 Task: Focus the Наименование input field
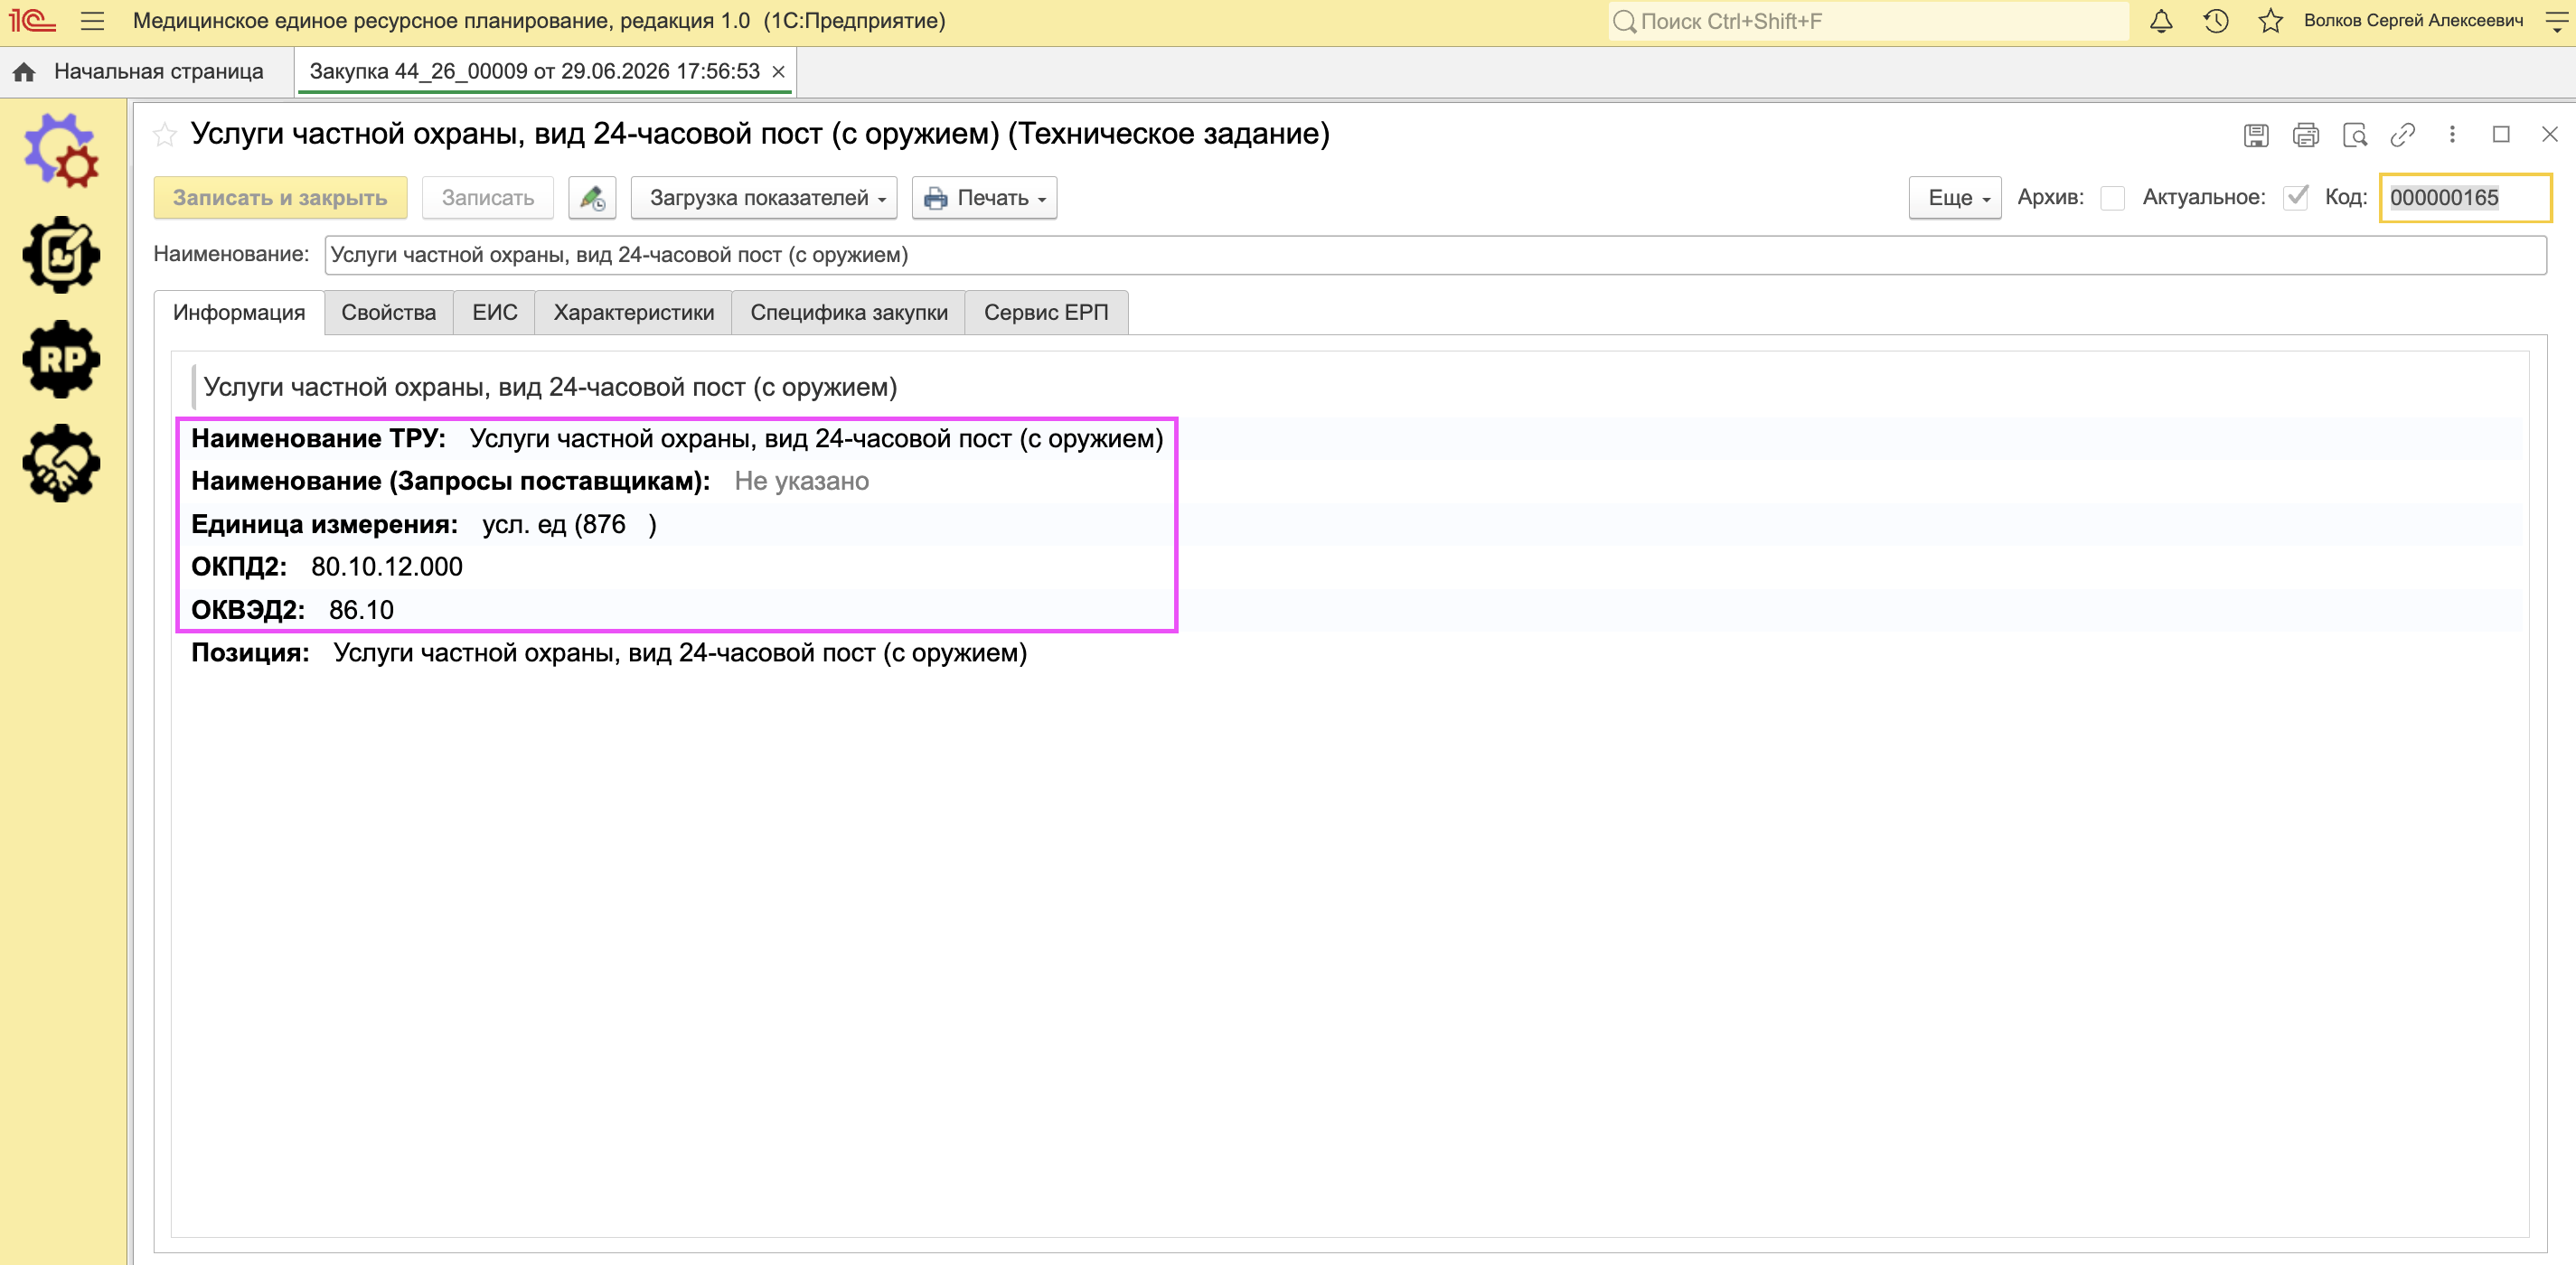pos(1435,255)
